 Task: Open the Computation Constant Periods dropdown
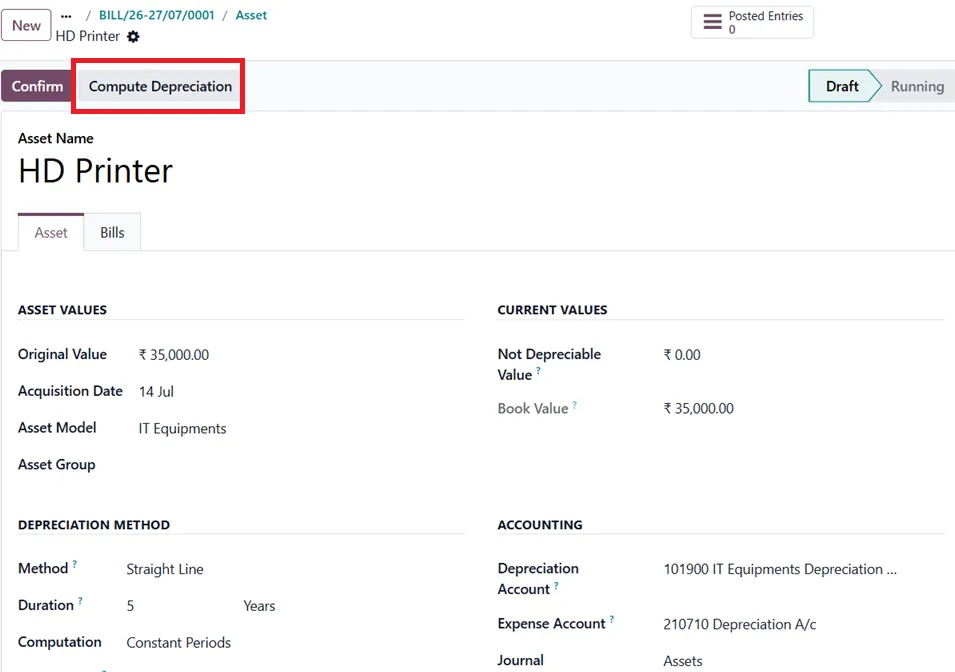(178, 643)
